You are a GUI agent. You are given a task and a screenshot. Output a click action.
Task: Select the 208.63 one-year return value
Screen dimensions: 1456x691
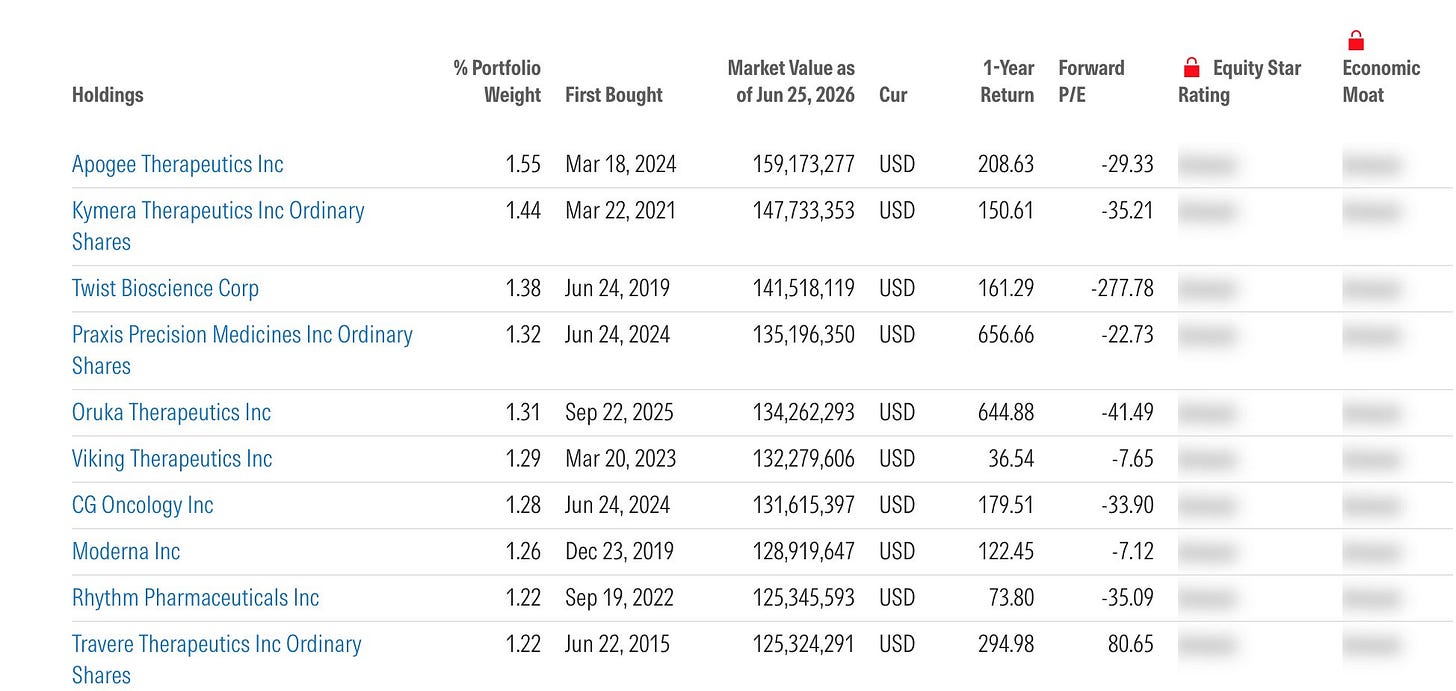tap(1006, 164)
